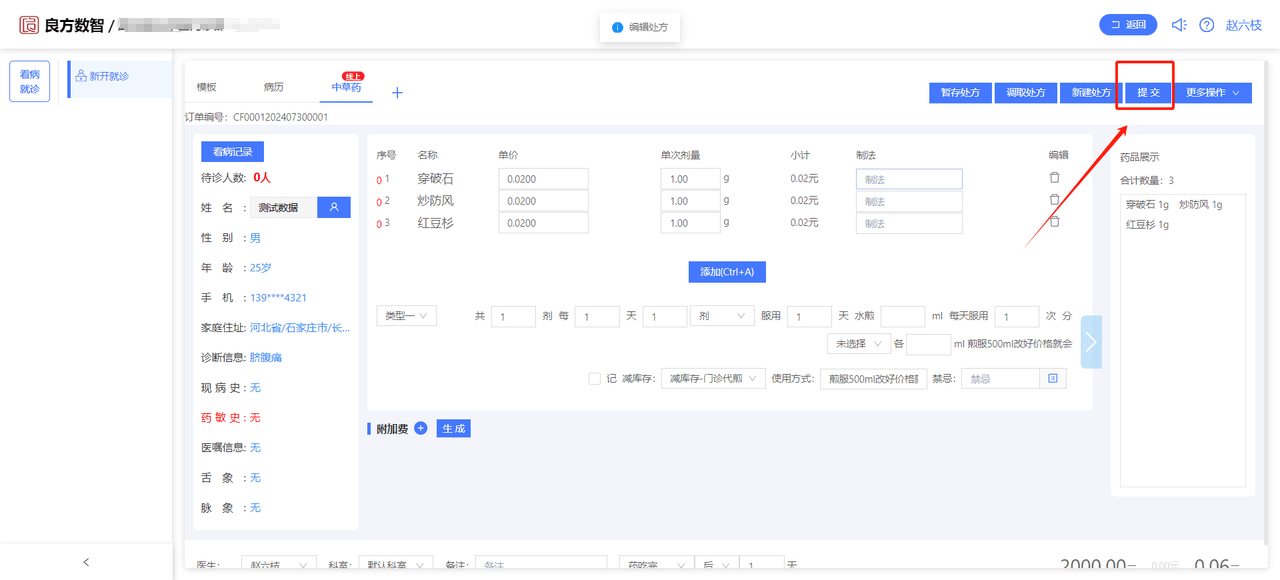Toggle the 记 checkbox
This screenshot has height=580, width=1280.
click(x=595, y=379)
